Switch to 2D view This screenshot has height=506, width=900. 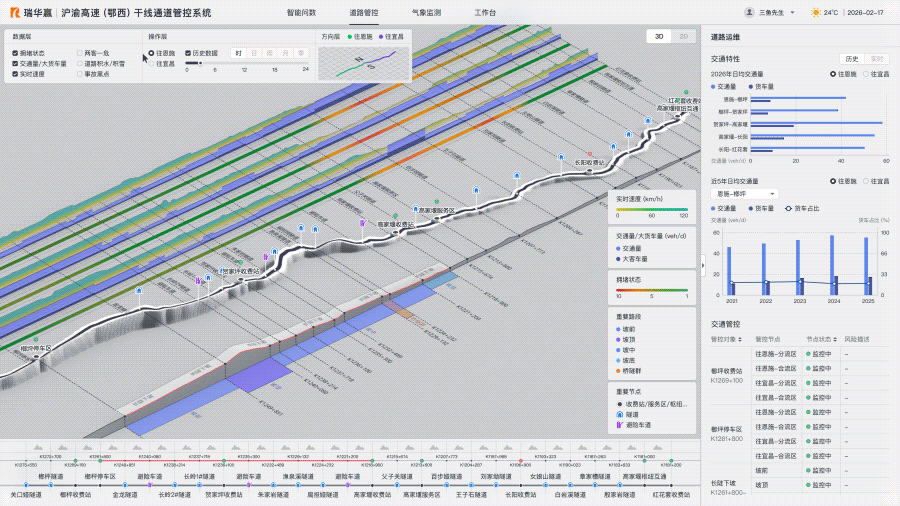(683, 36)
